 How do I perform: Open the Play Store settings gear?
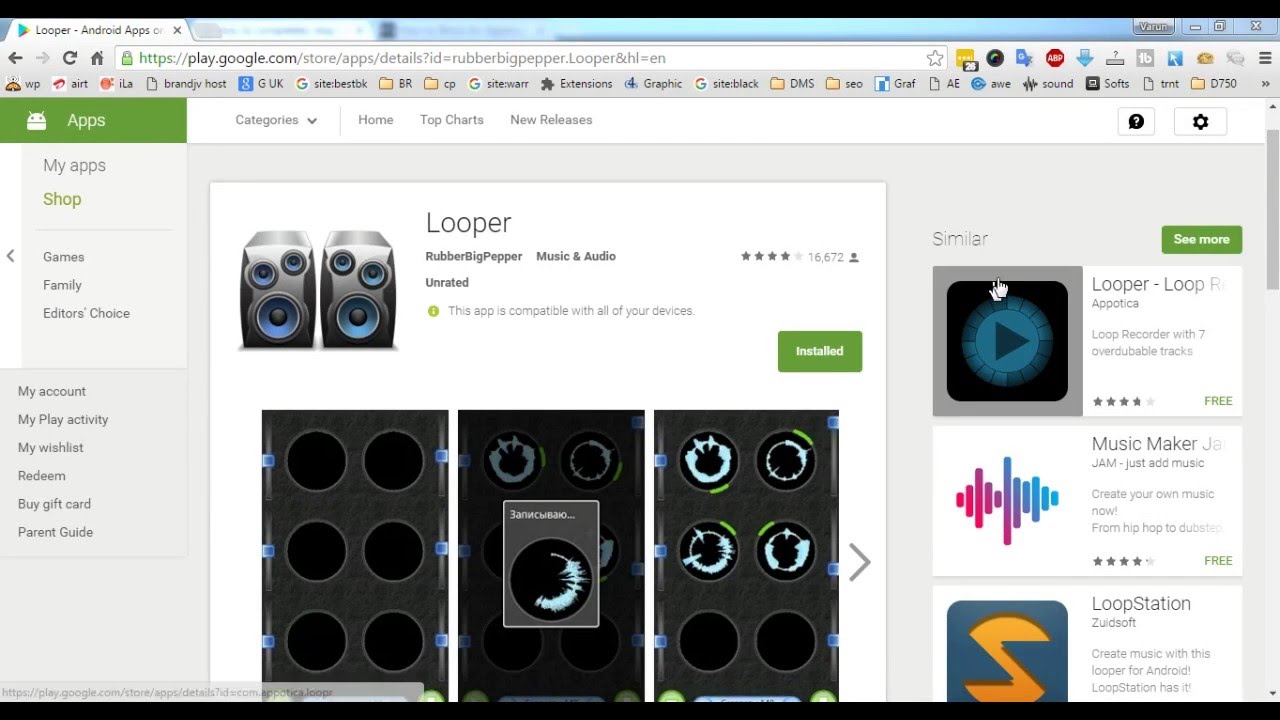tap(1200, 121)
